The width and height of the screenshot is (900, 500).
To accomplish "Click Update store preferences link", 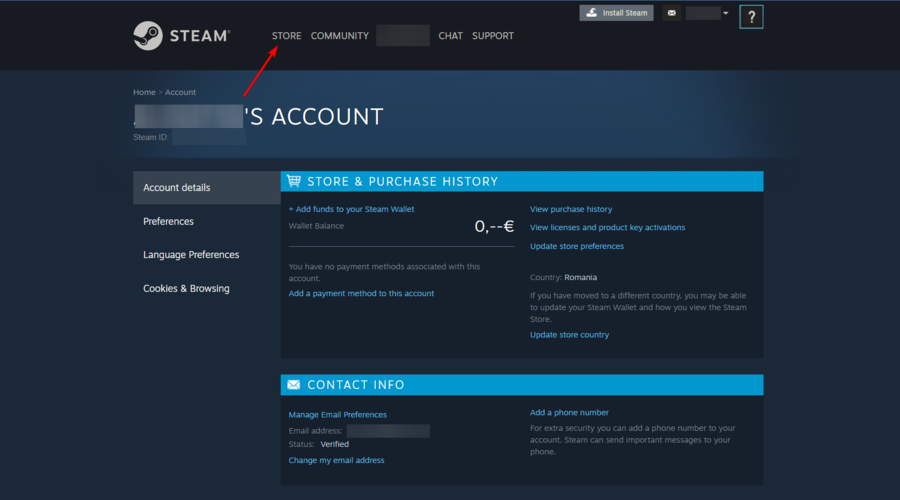I will coord(576,246).
